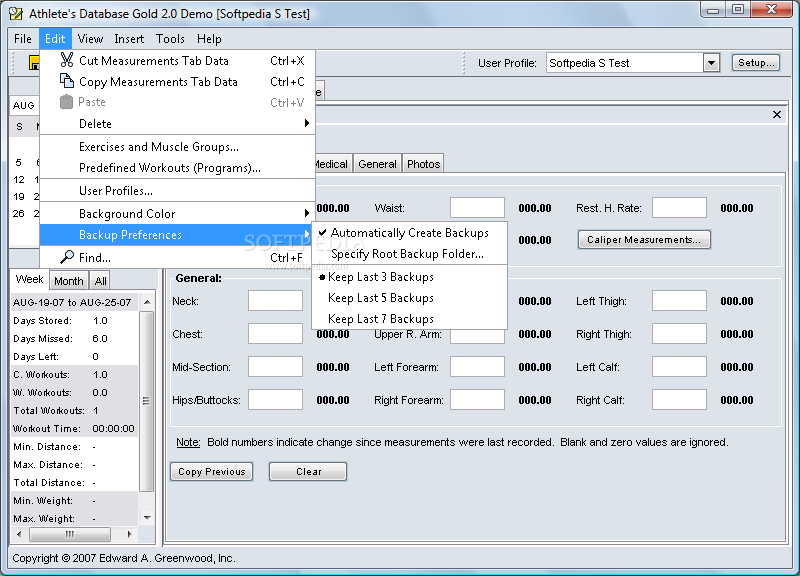The width and height of the screenshot is (800, 576).
Task: Open User Profiles from Edit menu
Action: [x=177, y=191]
